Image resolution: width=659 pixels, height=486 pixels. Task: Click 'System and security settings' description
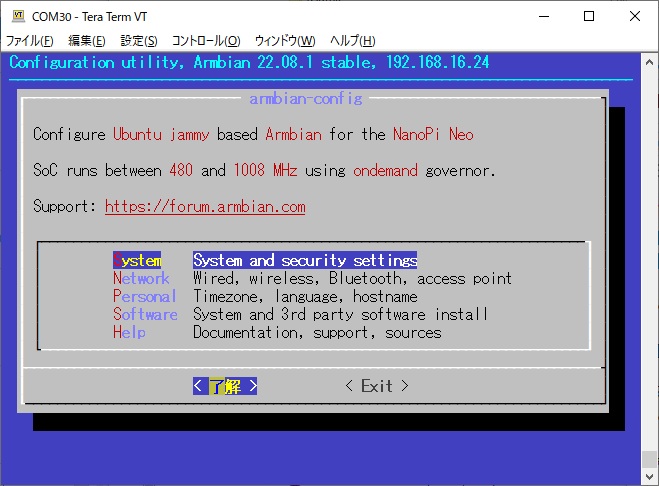305,260
